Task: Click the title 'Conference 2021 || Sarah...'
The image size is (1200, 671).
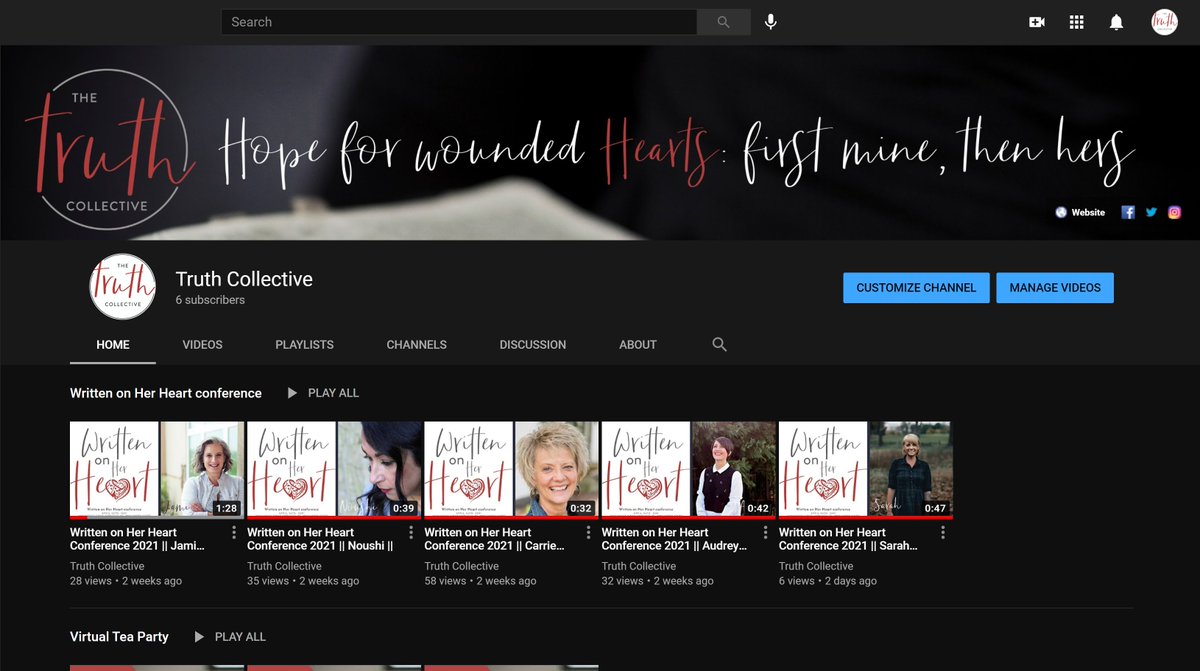Action: [848, 546]
